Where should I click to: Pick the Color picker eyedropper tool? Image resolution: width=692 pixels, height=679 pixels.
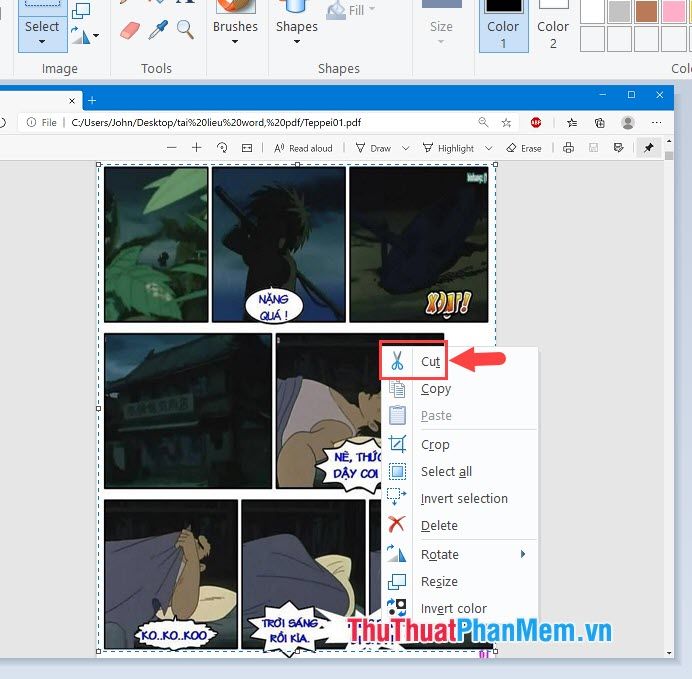click(158, 30)
